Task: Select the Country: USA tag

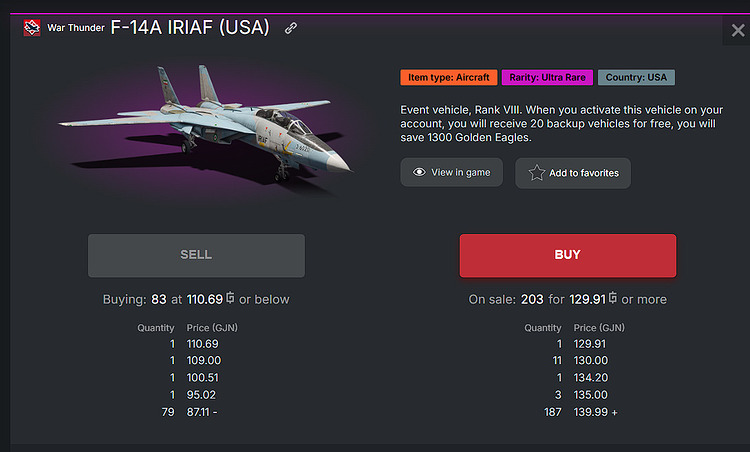Action: click(637, 77)
